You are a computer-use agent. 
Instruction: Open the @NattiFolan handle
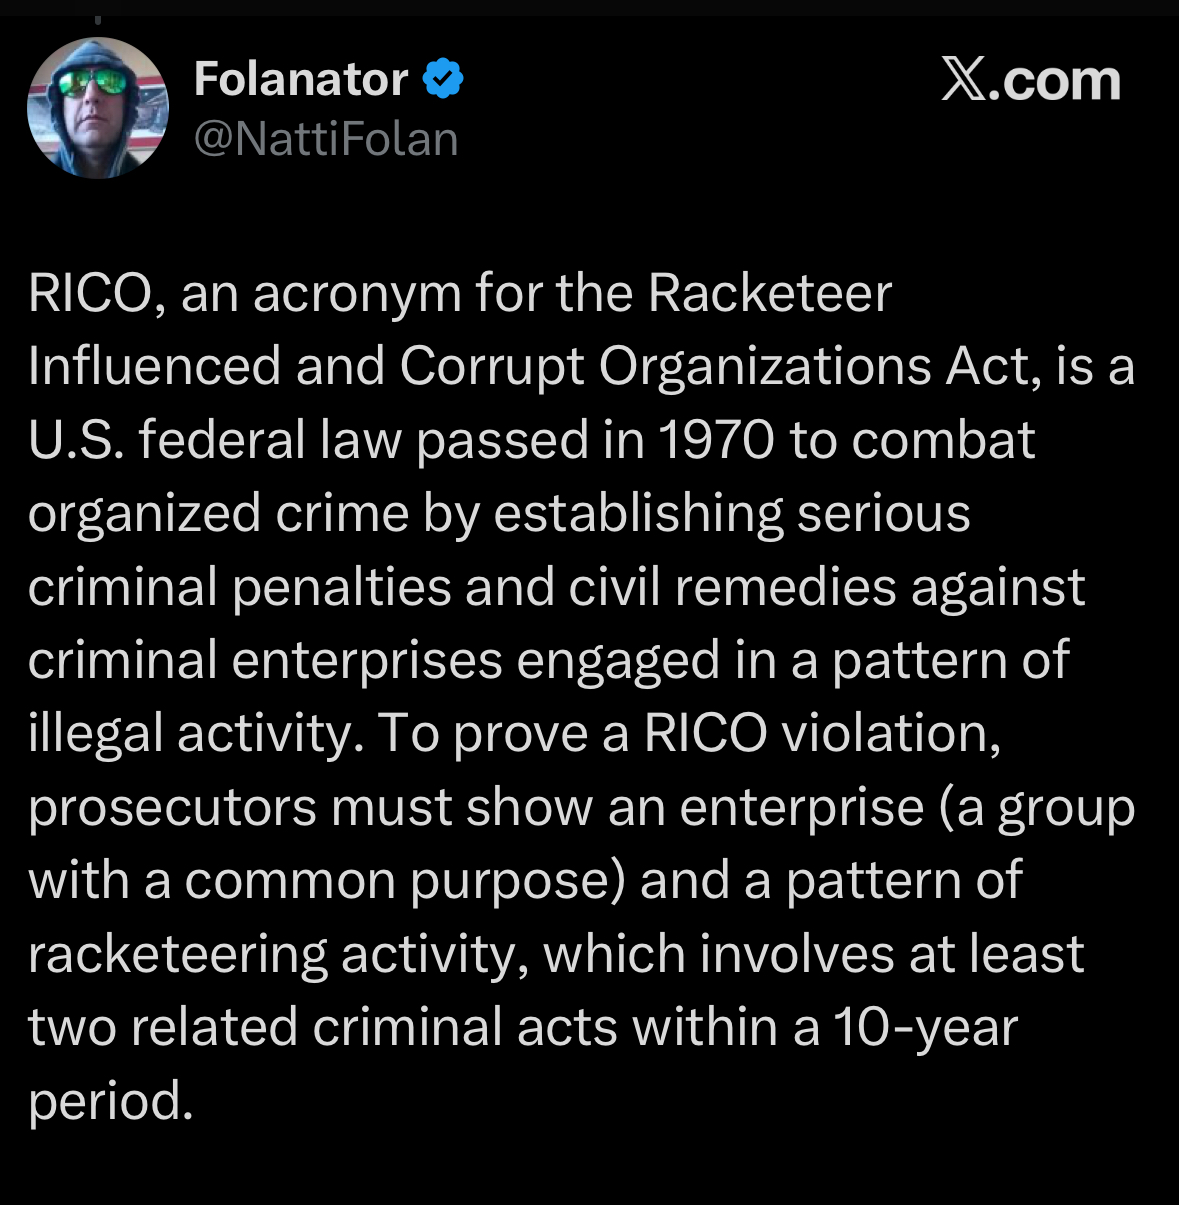(x=326, y=139)
